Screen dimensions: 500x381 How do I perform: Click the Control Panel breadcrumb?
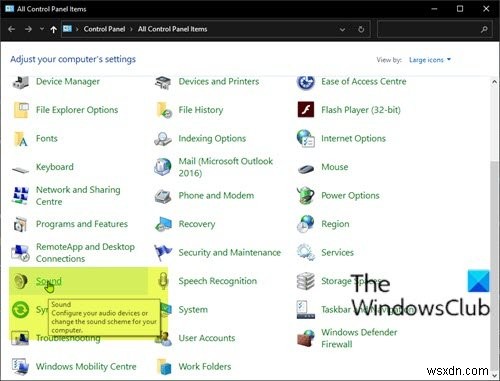click(x=104, y=29)
